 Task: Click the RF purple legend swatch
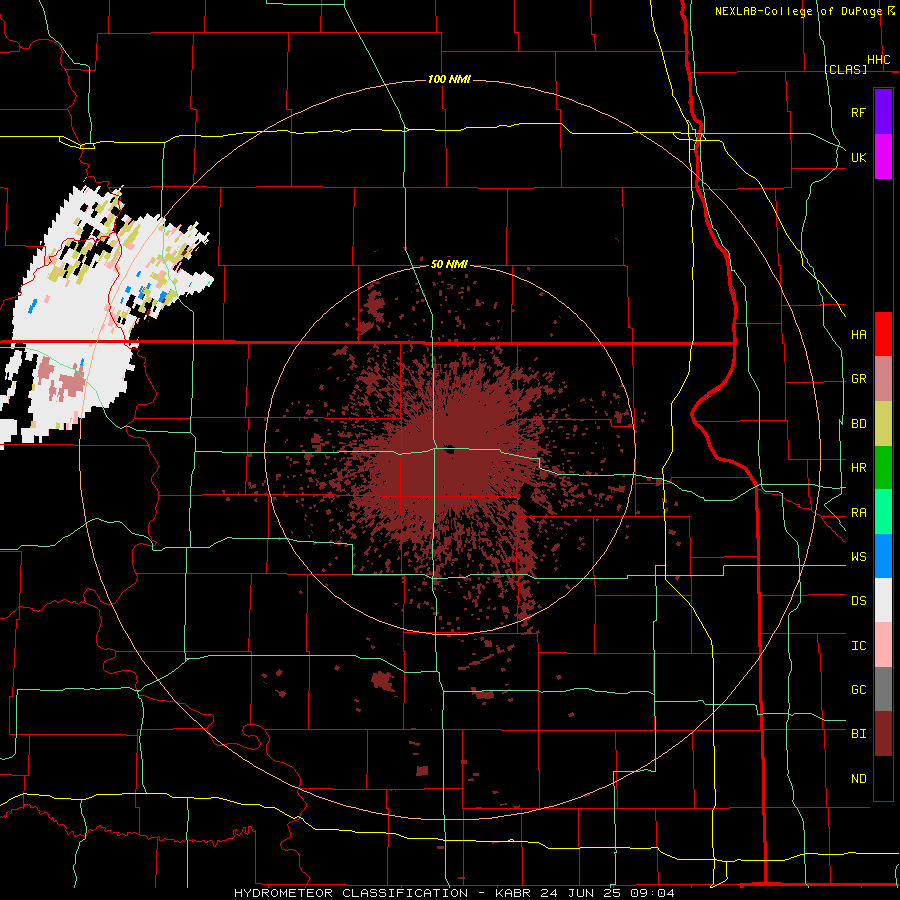click(883, 112)
